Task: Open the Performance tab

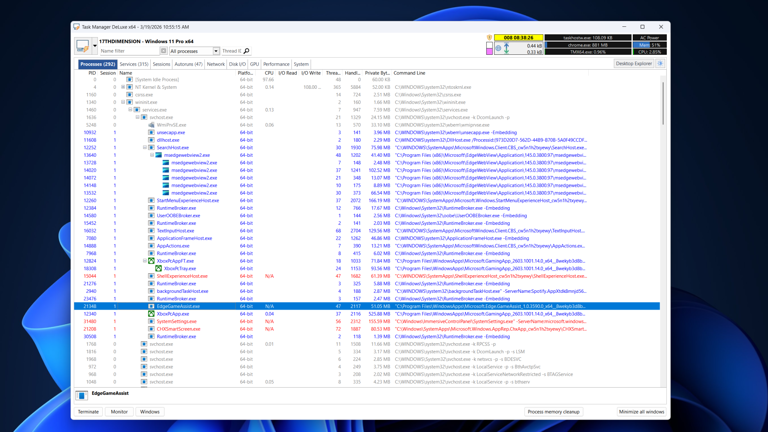Action: pyautogui.click(x=276, y=64)
